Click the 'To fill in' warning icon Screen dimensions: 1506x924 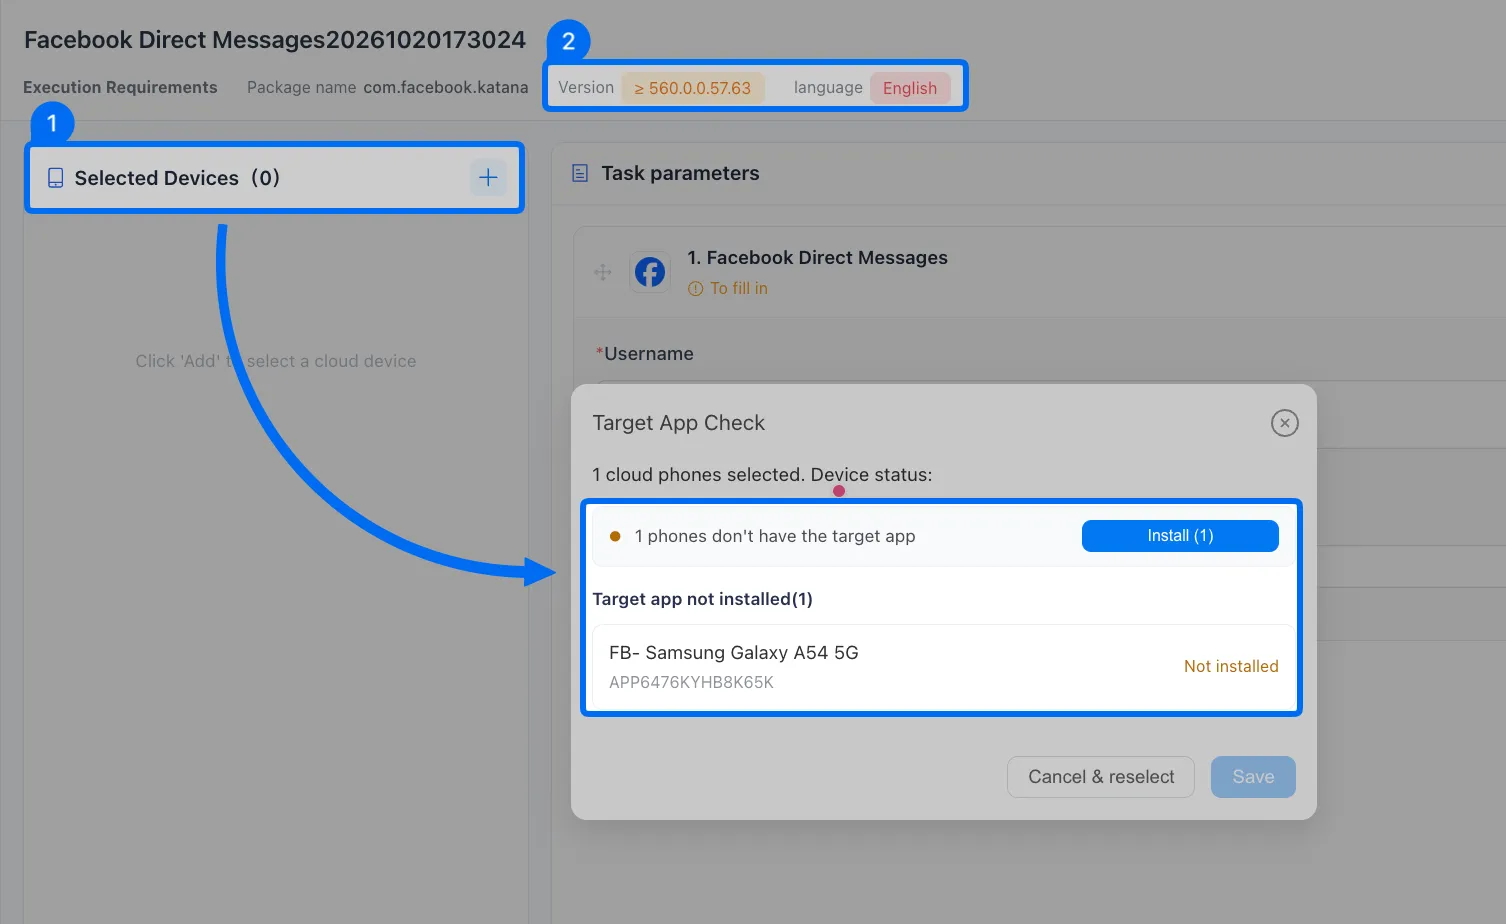695,289
